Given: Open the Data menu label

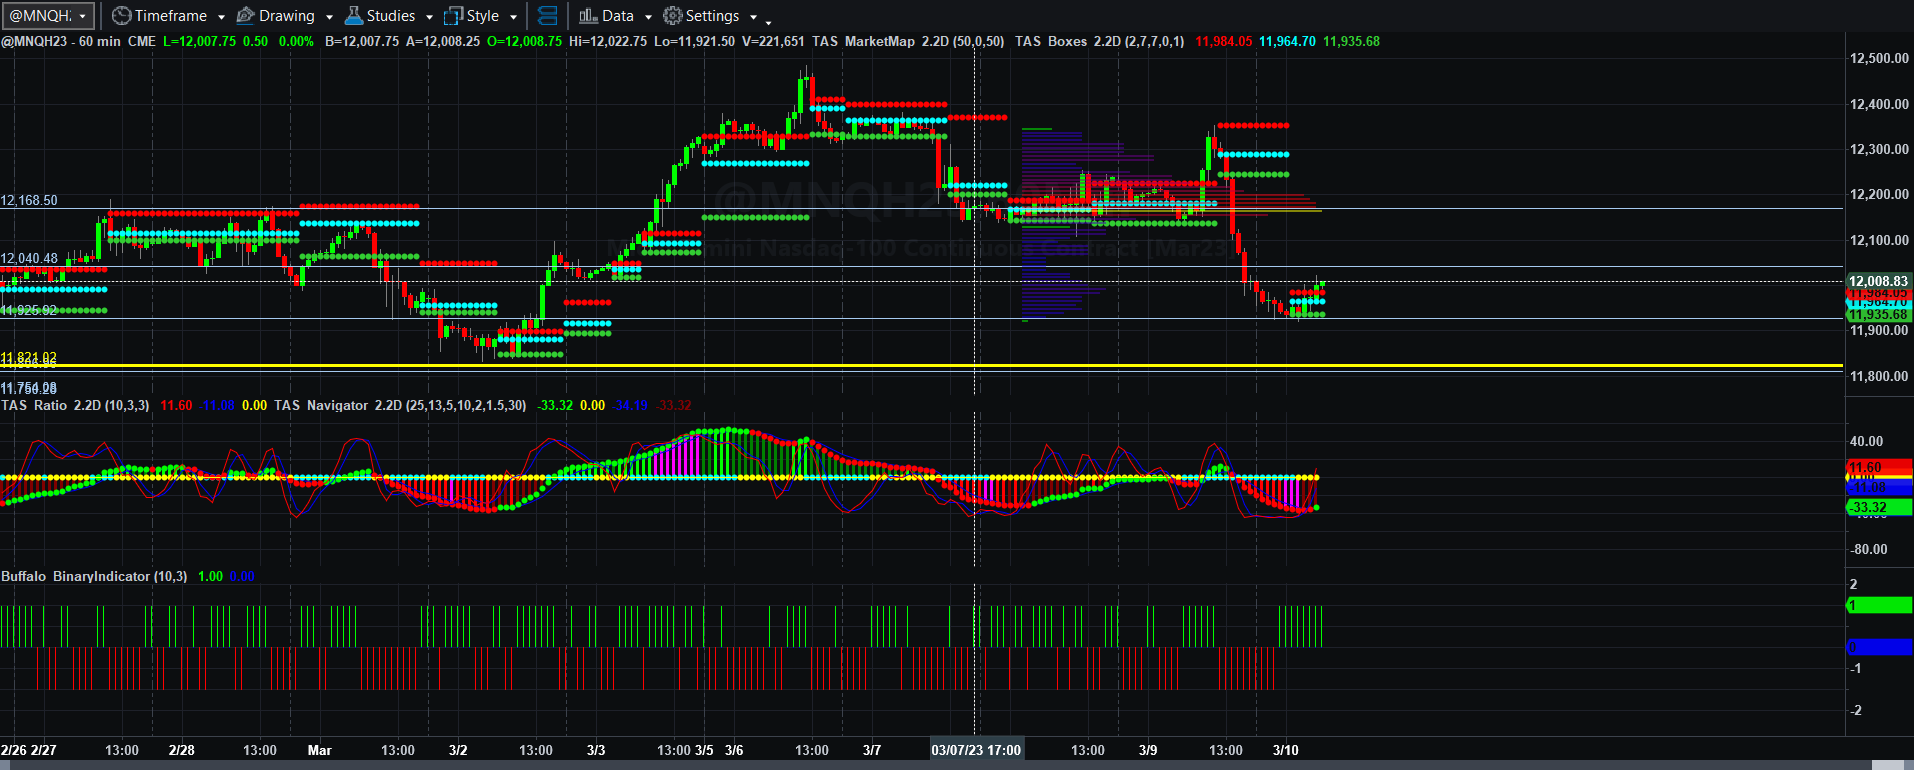Looking at the screenshot, I should pyautogui.click(x=618, y=16).
